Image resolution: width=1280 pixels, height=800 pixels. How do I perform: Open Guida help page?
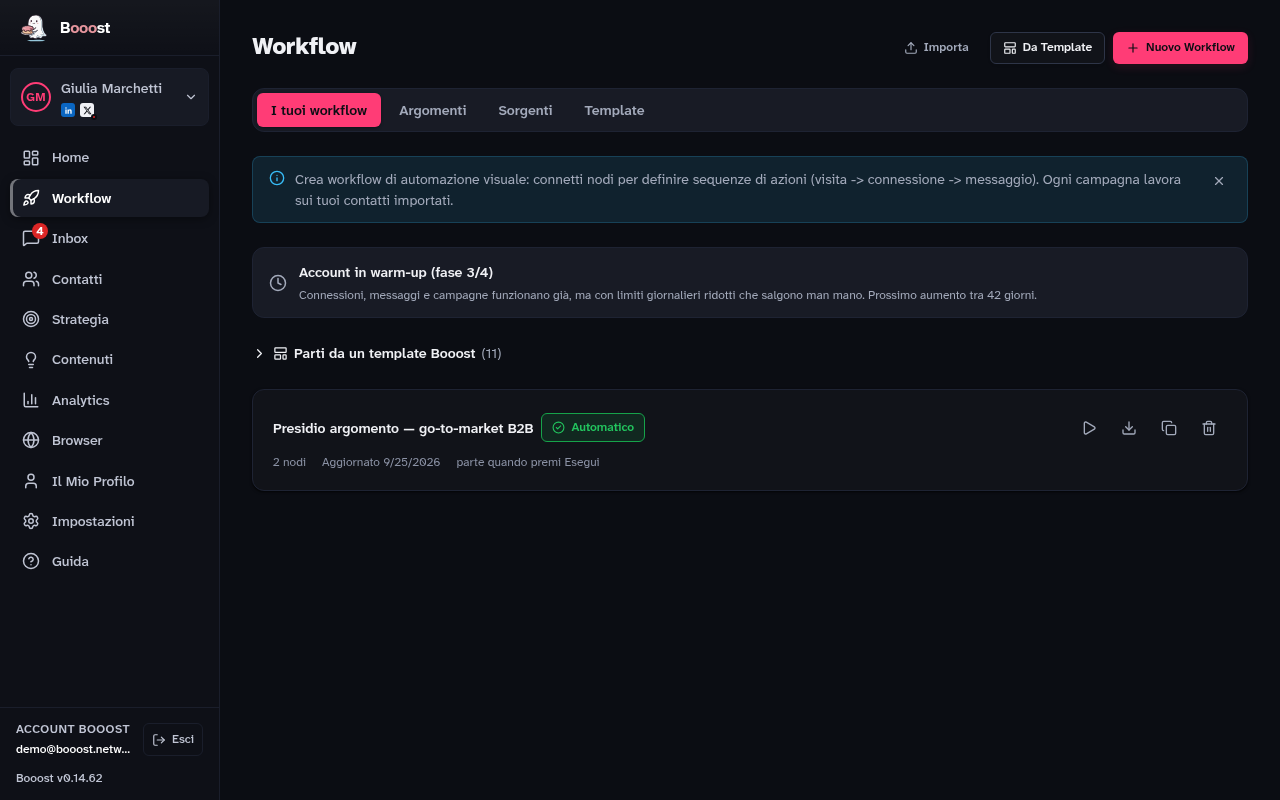[x=110, y=562]
